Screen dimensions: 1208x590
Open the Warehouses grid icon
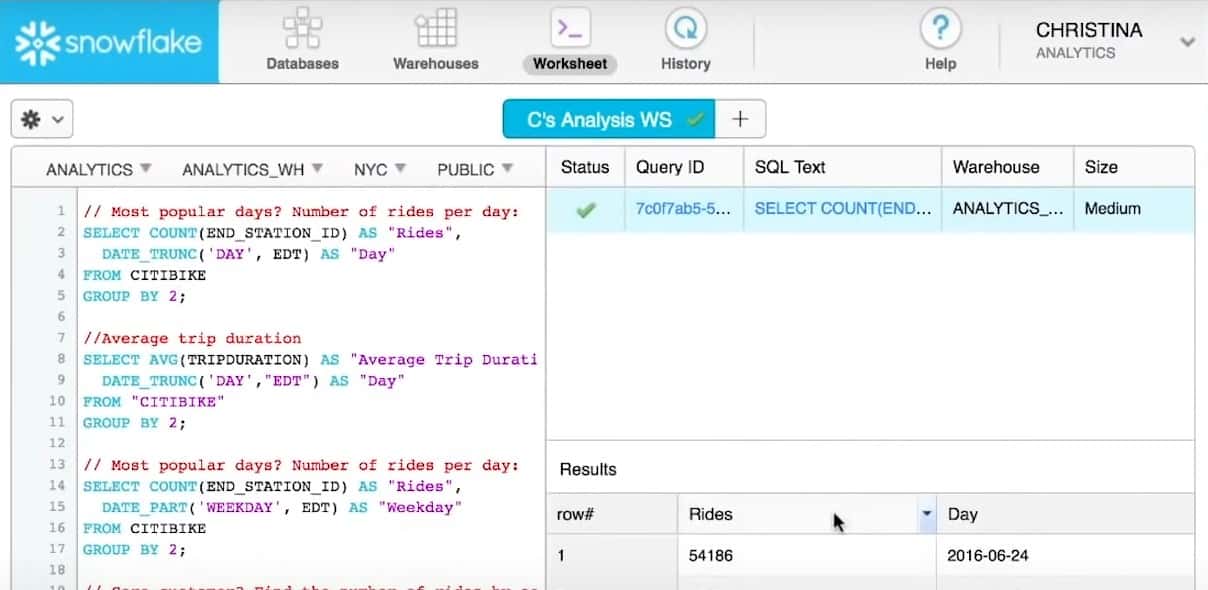[436, 28]
